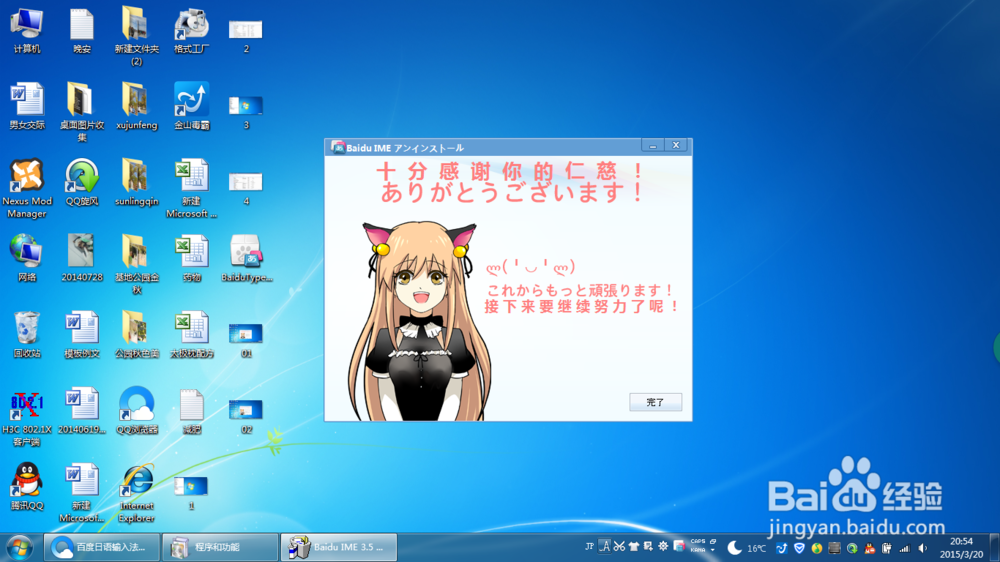Click the 完了 button in the uninstaller
This screenshot has height=562, width=1000.
656,402
